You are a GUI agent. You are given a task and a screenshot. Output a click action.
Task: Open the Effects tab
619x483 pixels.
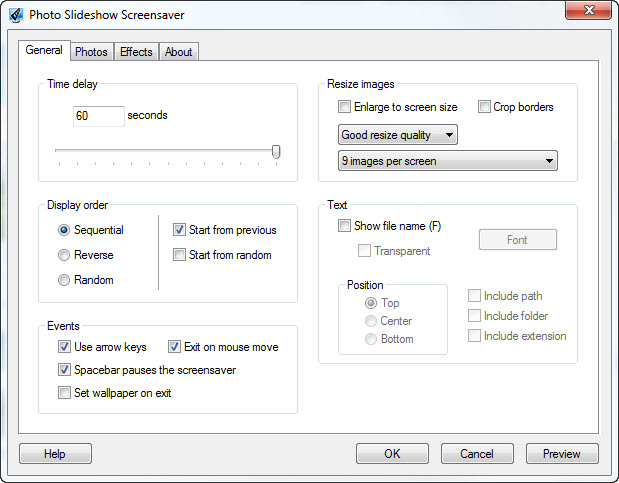tap(135, 52)
